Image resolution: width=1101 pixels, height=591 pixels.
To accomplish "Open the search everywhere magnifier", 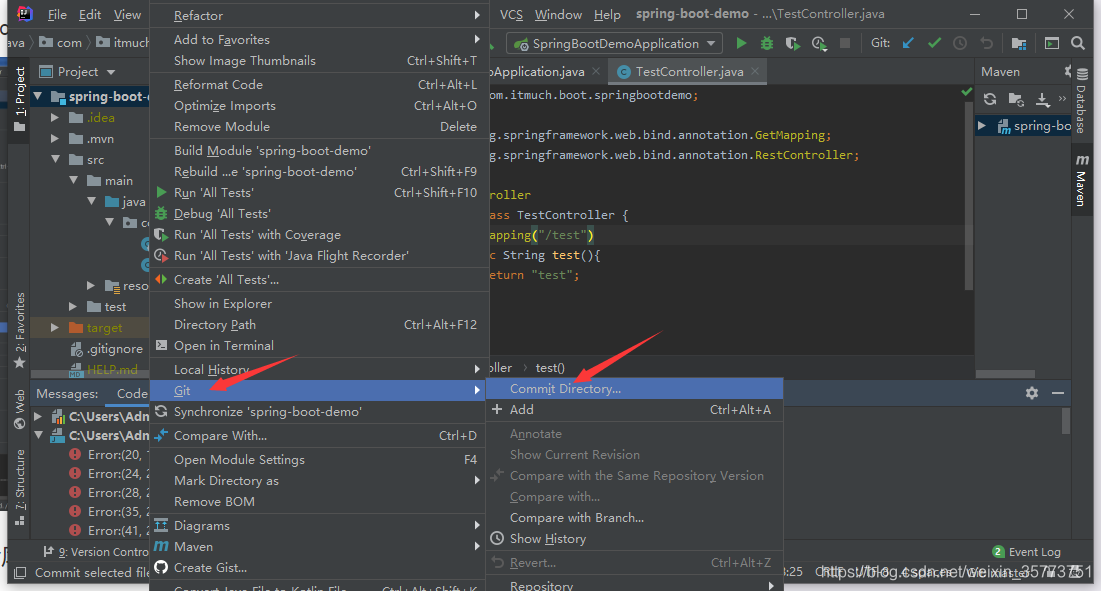I will (1078, 44).
